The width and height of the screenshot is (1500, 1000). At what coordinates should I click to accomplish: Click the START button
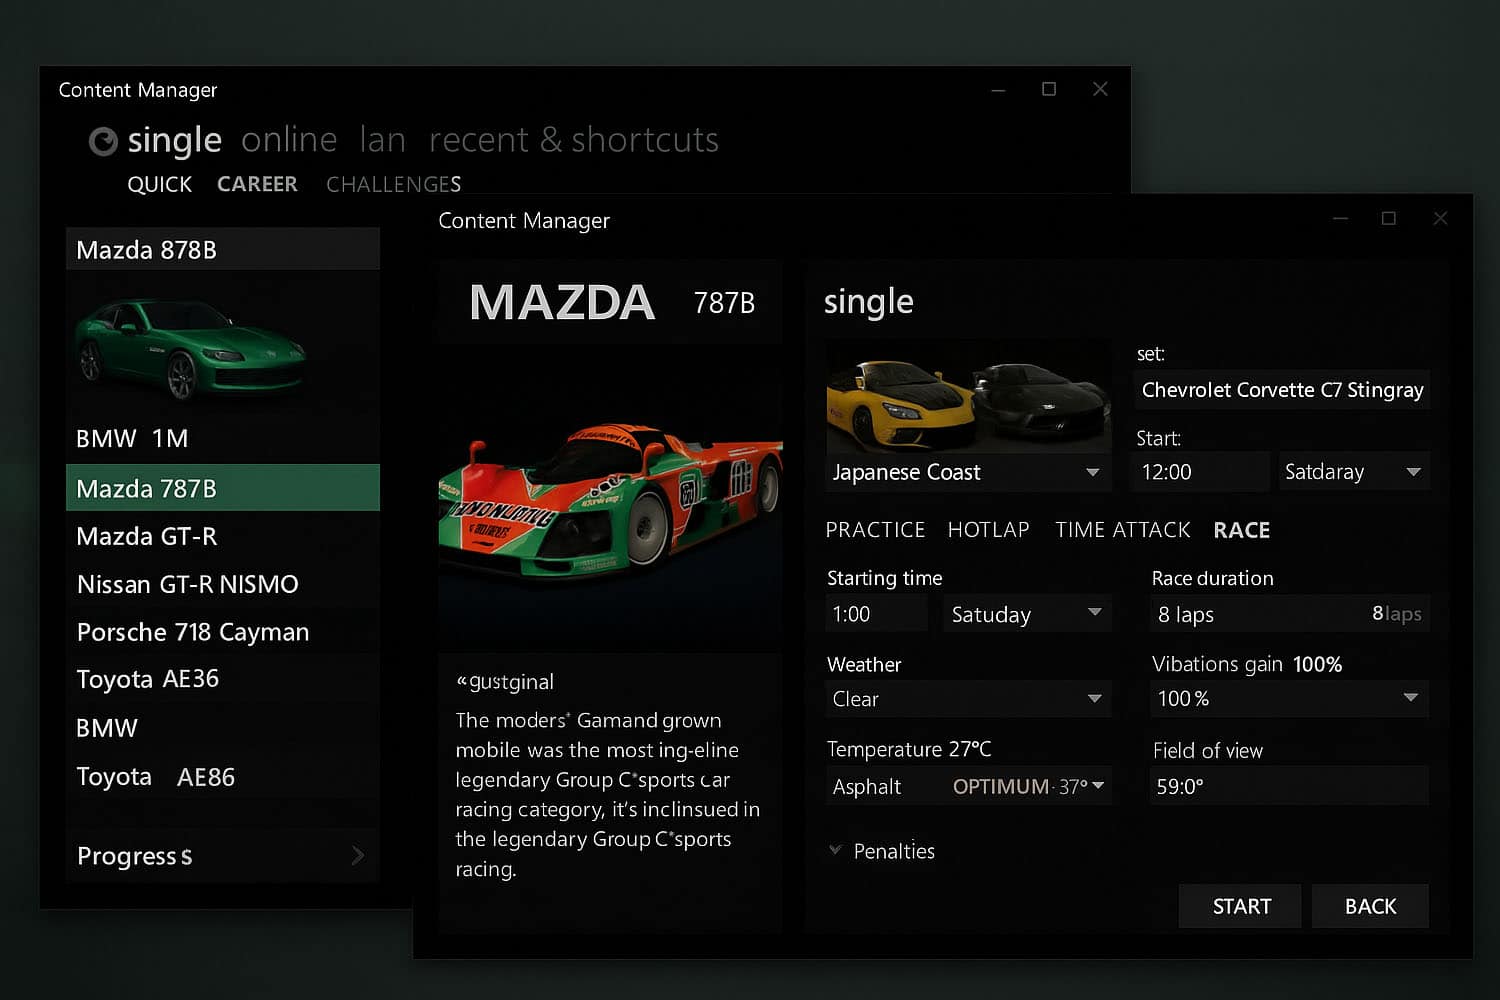pos(1240,906)
